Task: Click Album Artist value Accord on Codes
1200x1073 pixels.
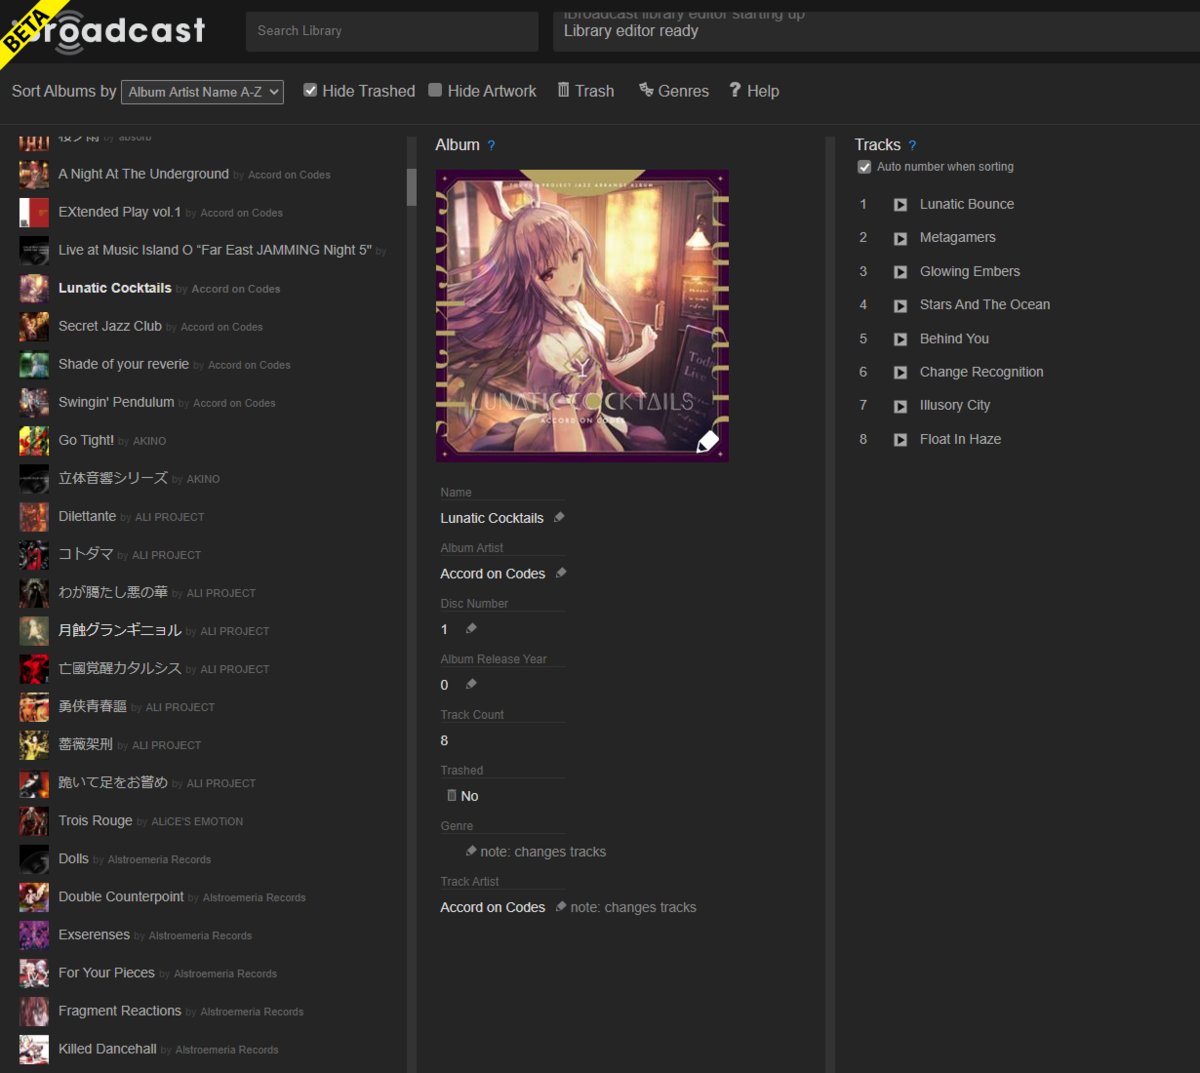Action: tap(493, 574)
